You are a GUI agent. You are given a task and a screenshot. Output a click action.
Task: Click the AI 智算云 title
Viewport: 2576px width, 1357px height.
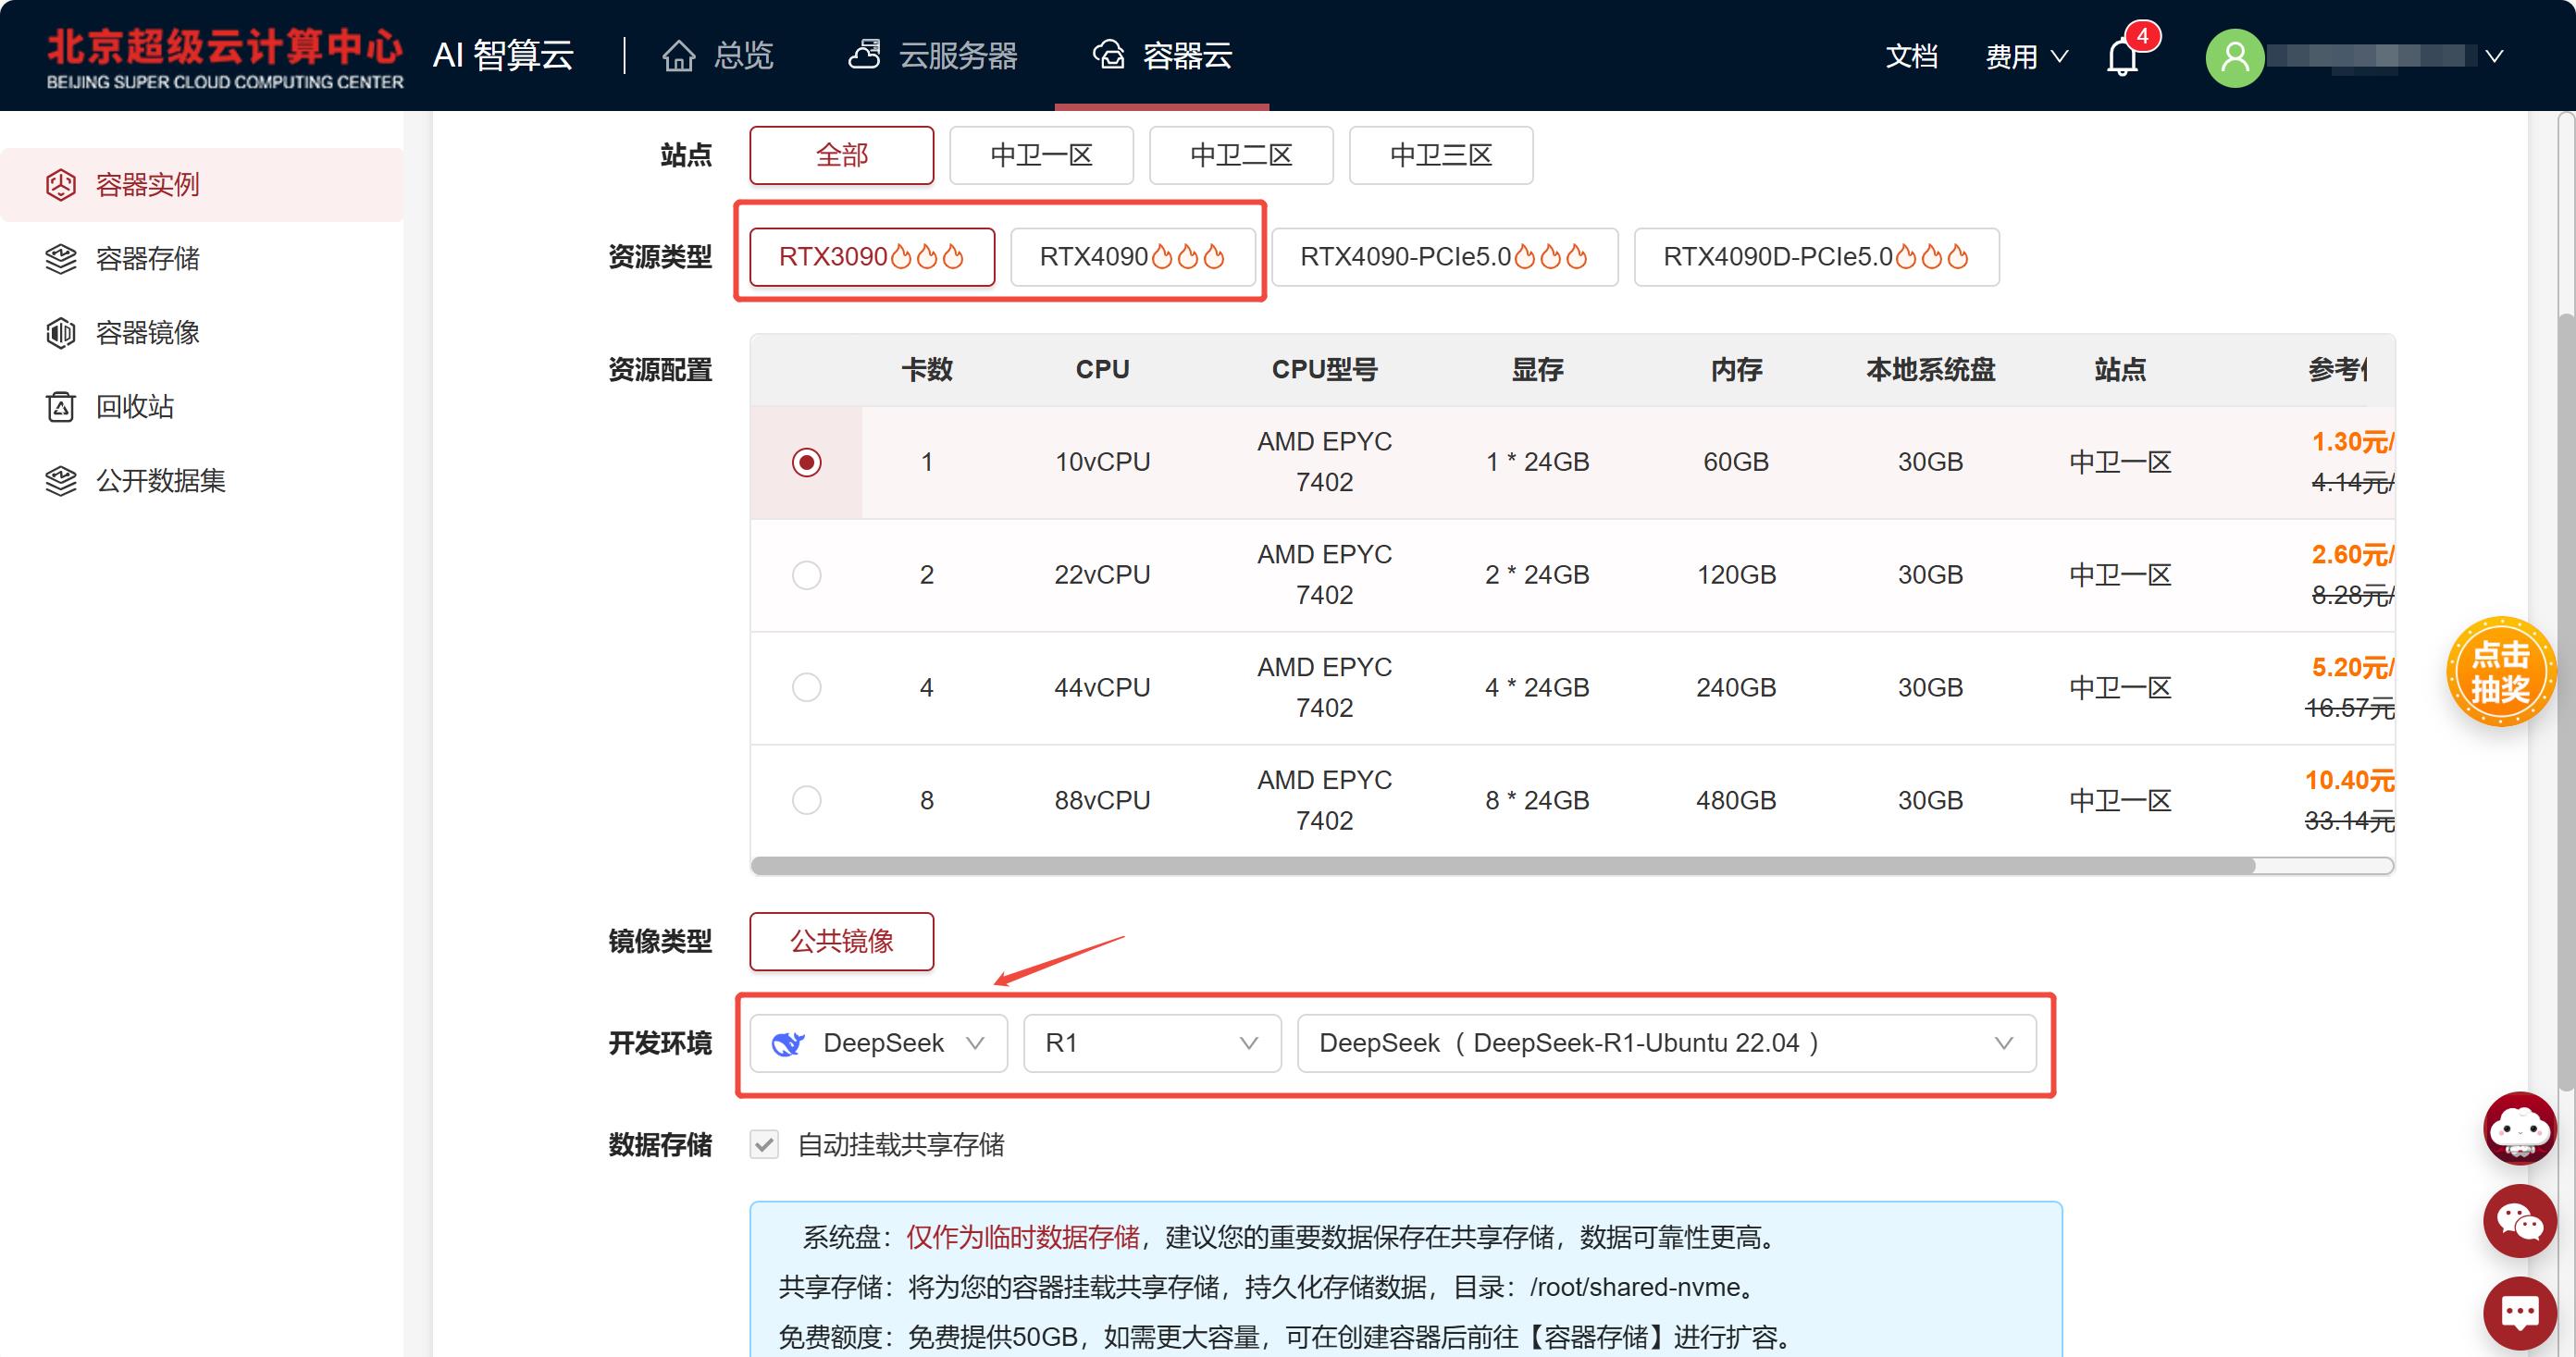coord(503,56)
